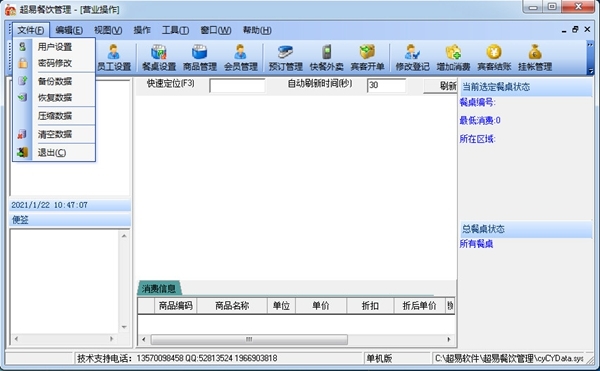Viewport: 600px width, 371px height.
Task: Click the consumption table scroll-right arrow
Action: [x=448, y=339]
